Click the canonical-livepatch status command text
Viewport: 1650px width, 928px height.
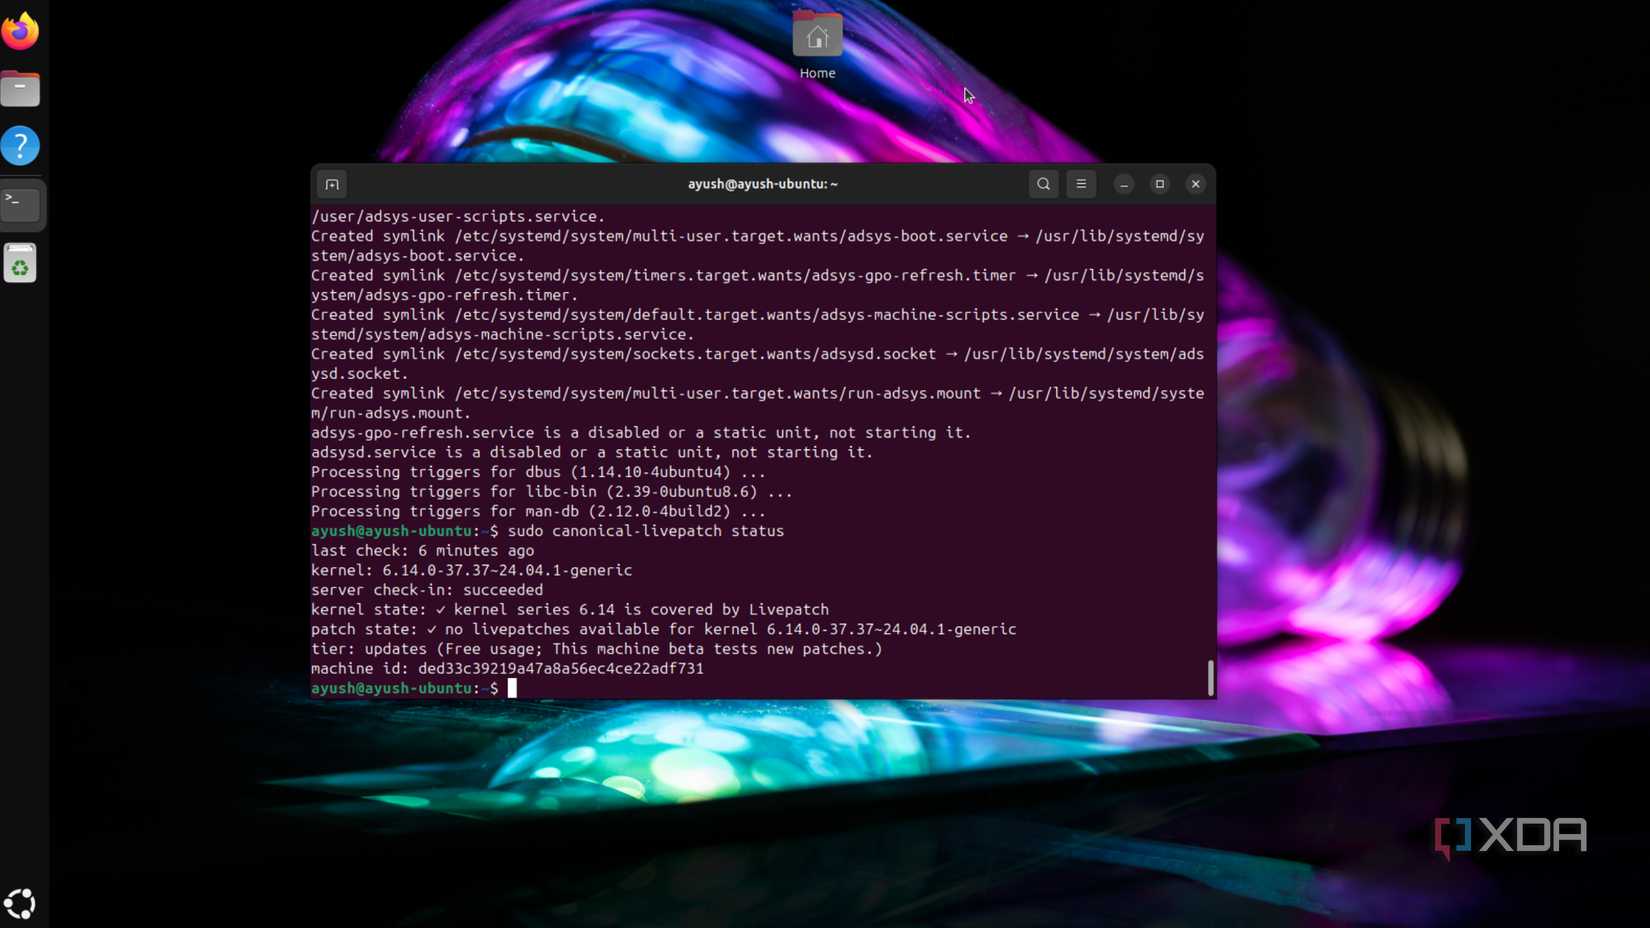pyautogui.click(x=650, y=531)
